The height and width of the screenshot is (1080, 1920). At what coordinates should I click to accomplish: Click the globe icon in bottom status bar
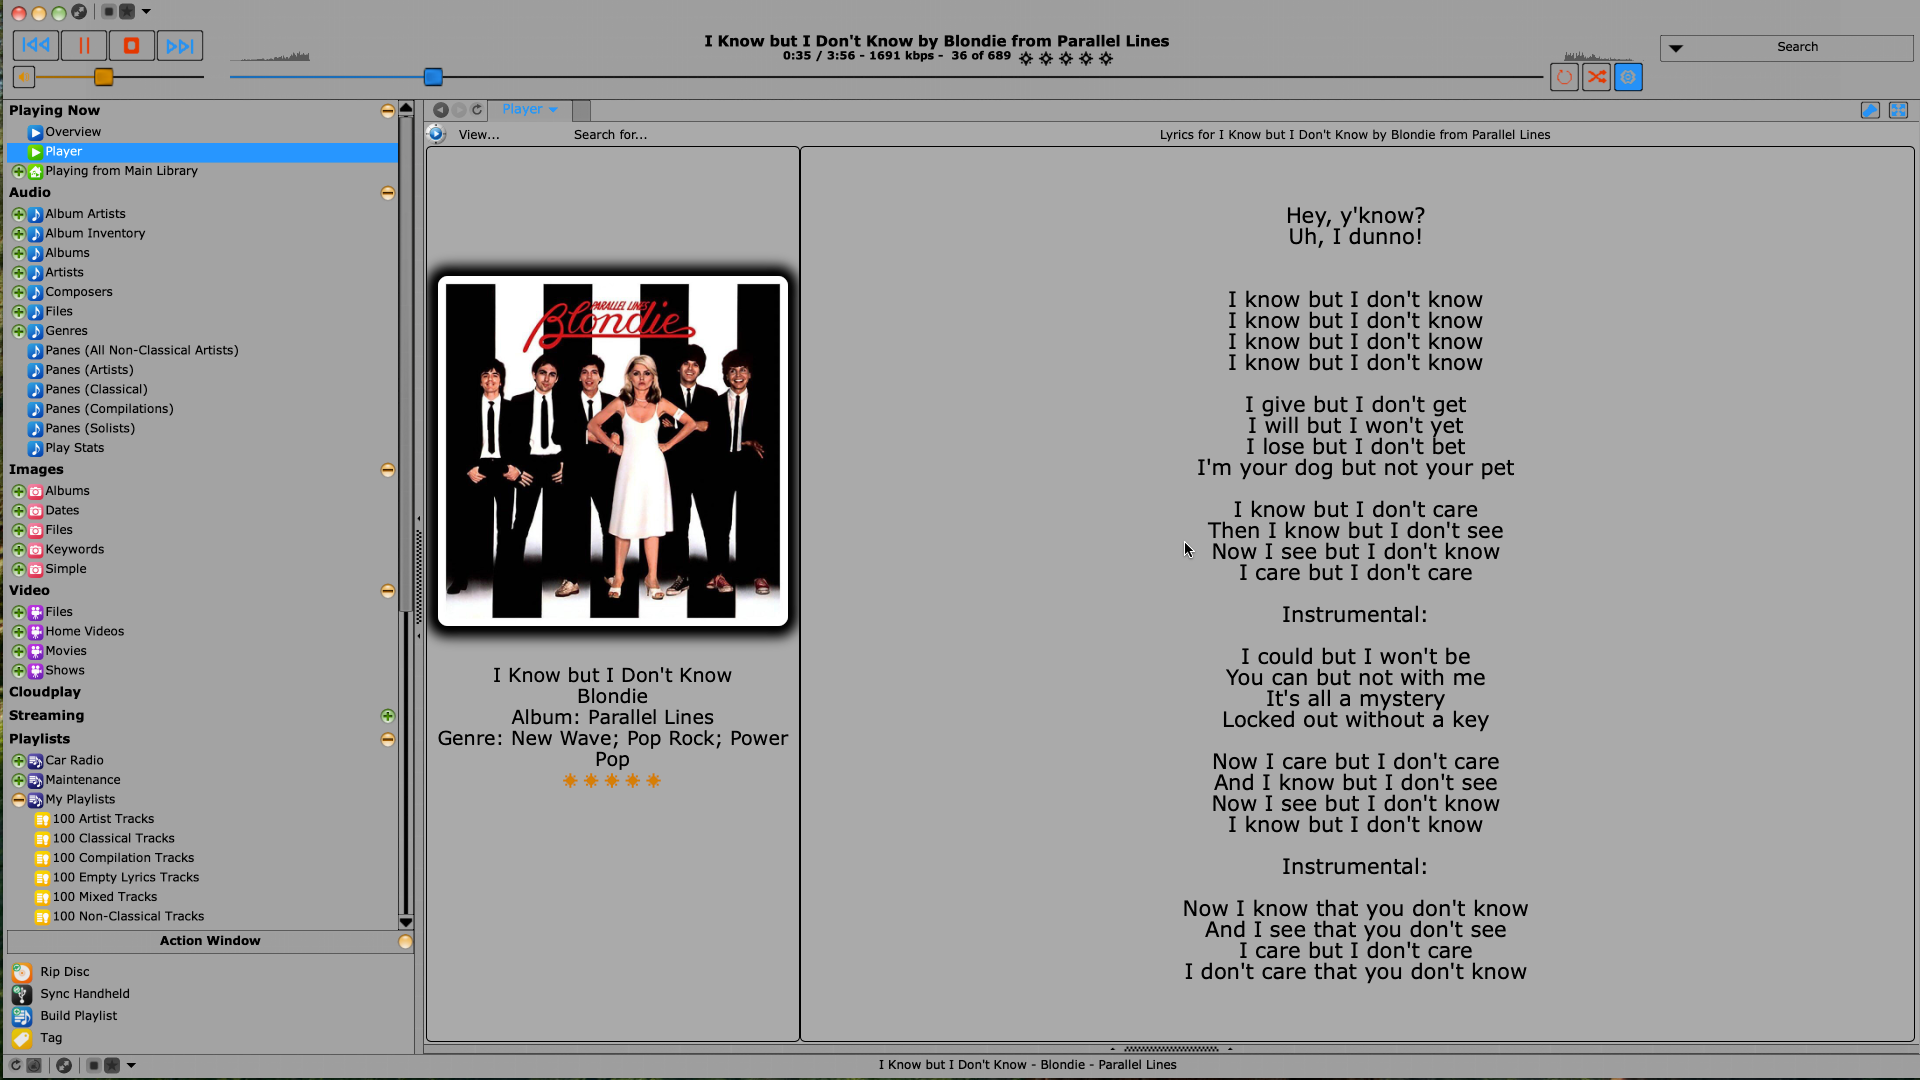pyautogui.click(x=64, y=1065)
